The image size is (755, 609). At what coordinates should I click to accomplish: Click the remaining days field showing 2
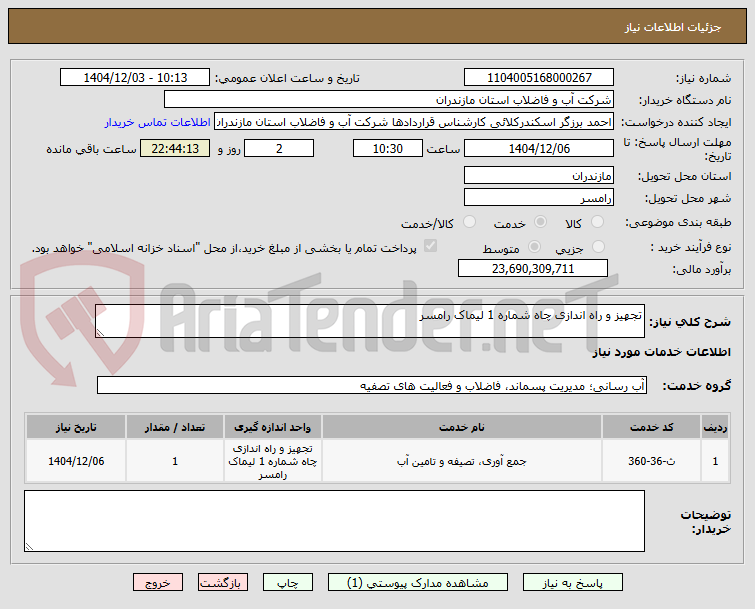[279, 149]
